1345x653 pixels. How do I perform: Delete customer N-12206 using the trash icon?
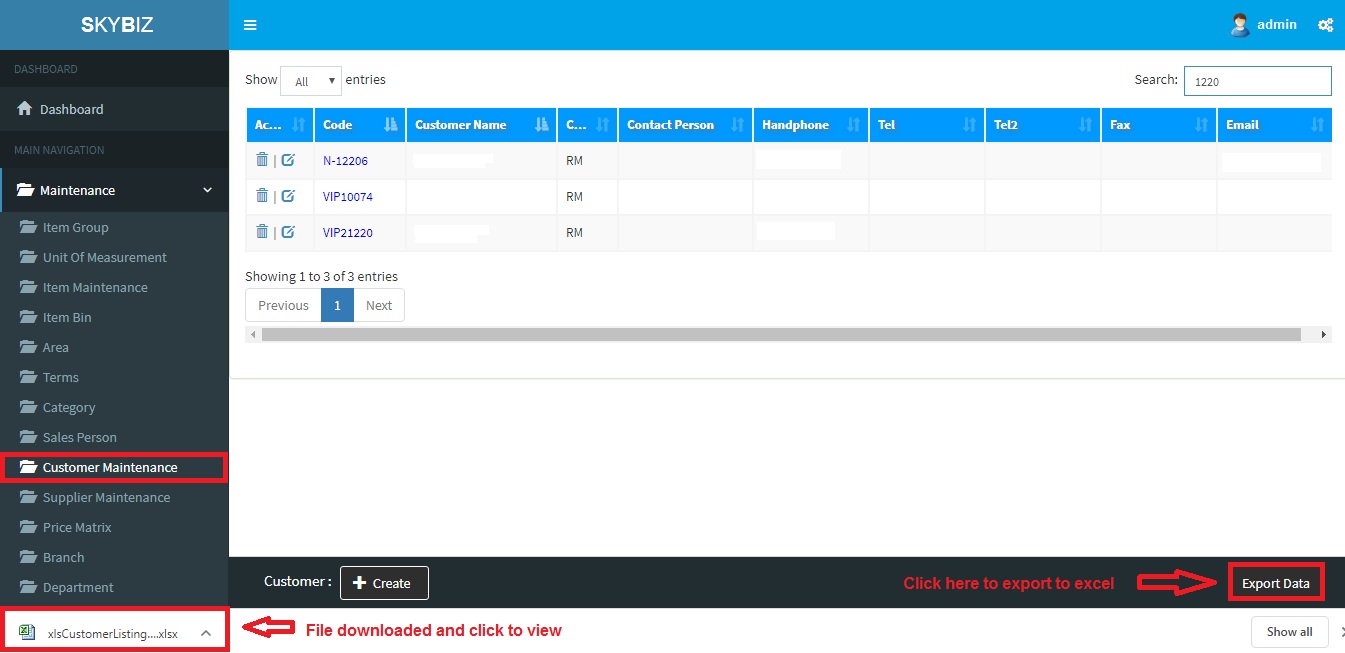point(262,160)
